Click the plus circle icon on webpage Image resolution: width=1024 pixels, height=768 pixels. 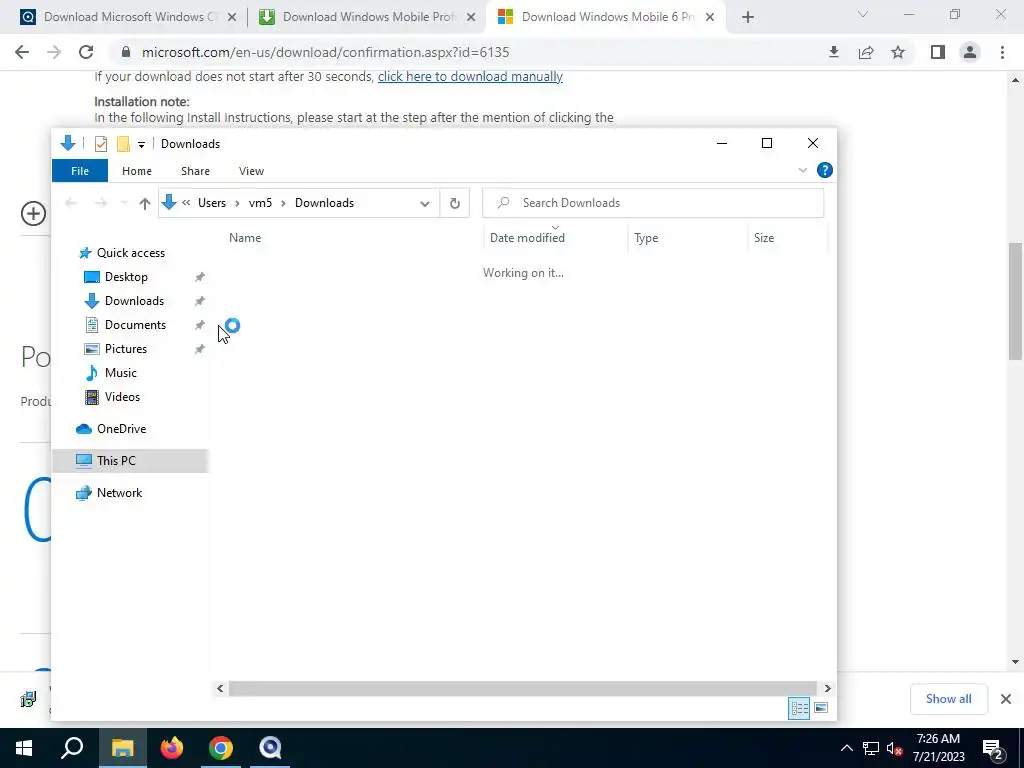click(33, 214)
